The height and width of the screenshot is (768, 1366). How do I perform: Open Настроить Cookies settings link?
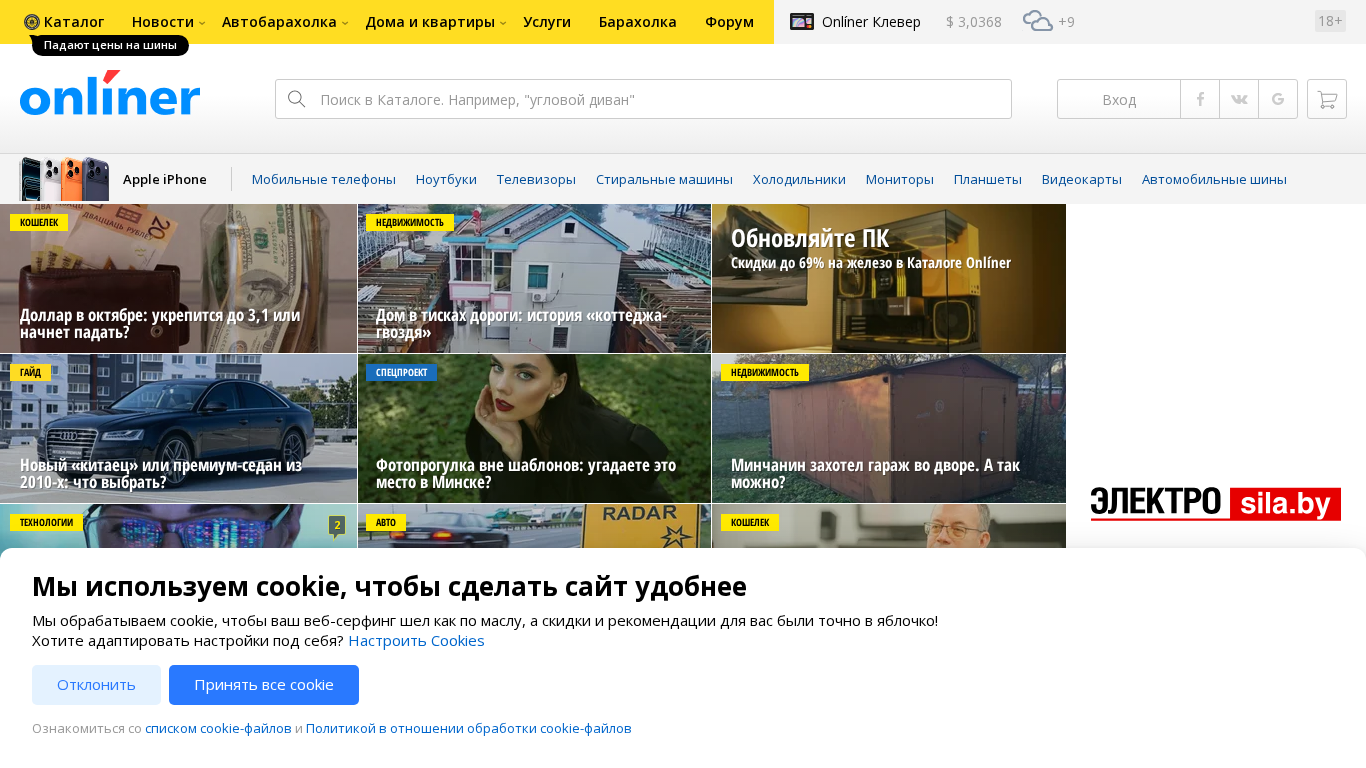click(x=416, y=641)
